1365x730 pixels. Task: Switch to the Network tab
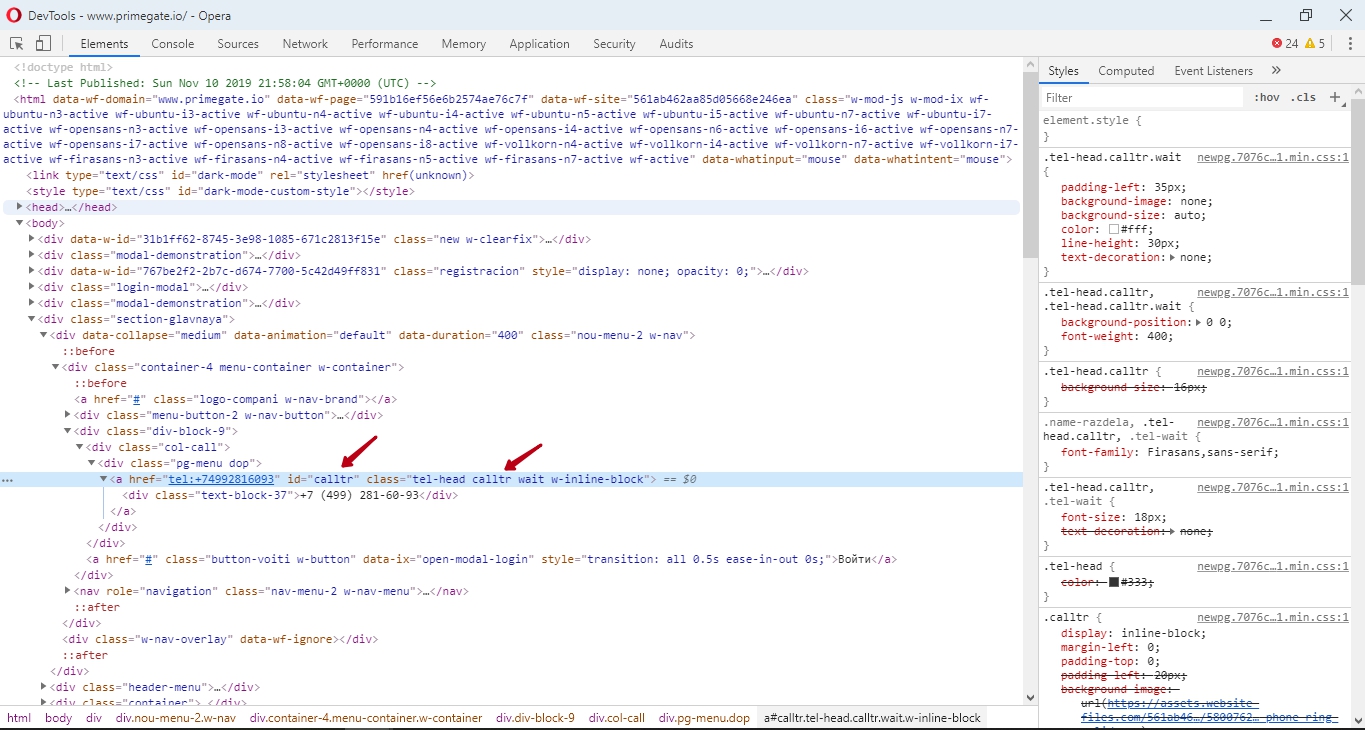click(305, 44)
